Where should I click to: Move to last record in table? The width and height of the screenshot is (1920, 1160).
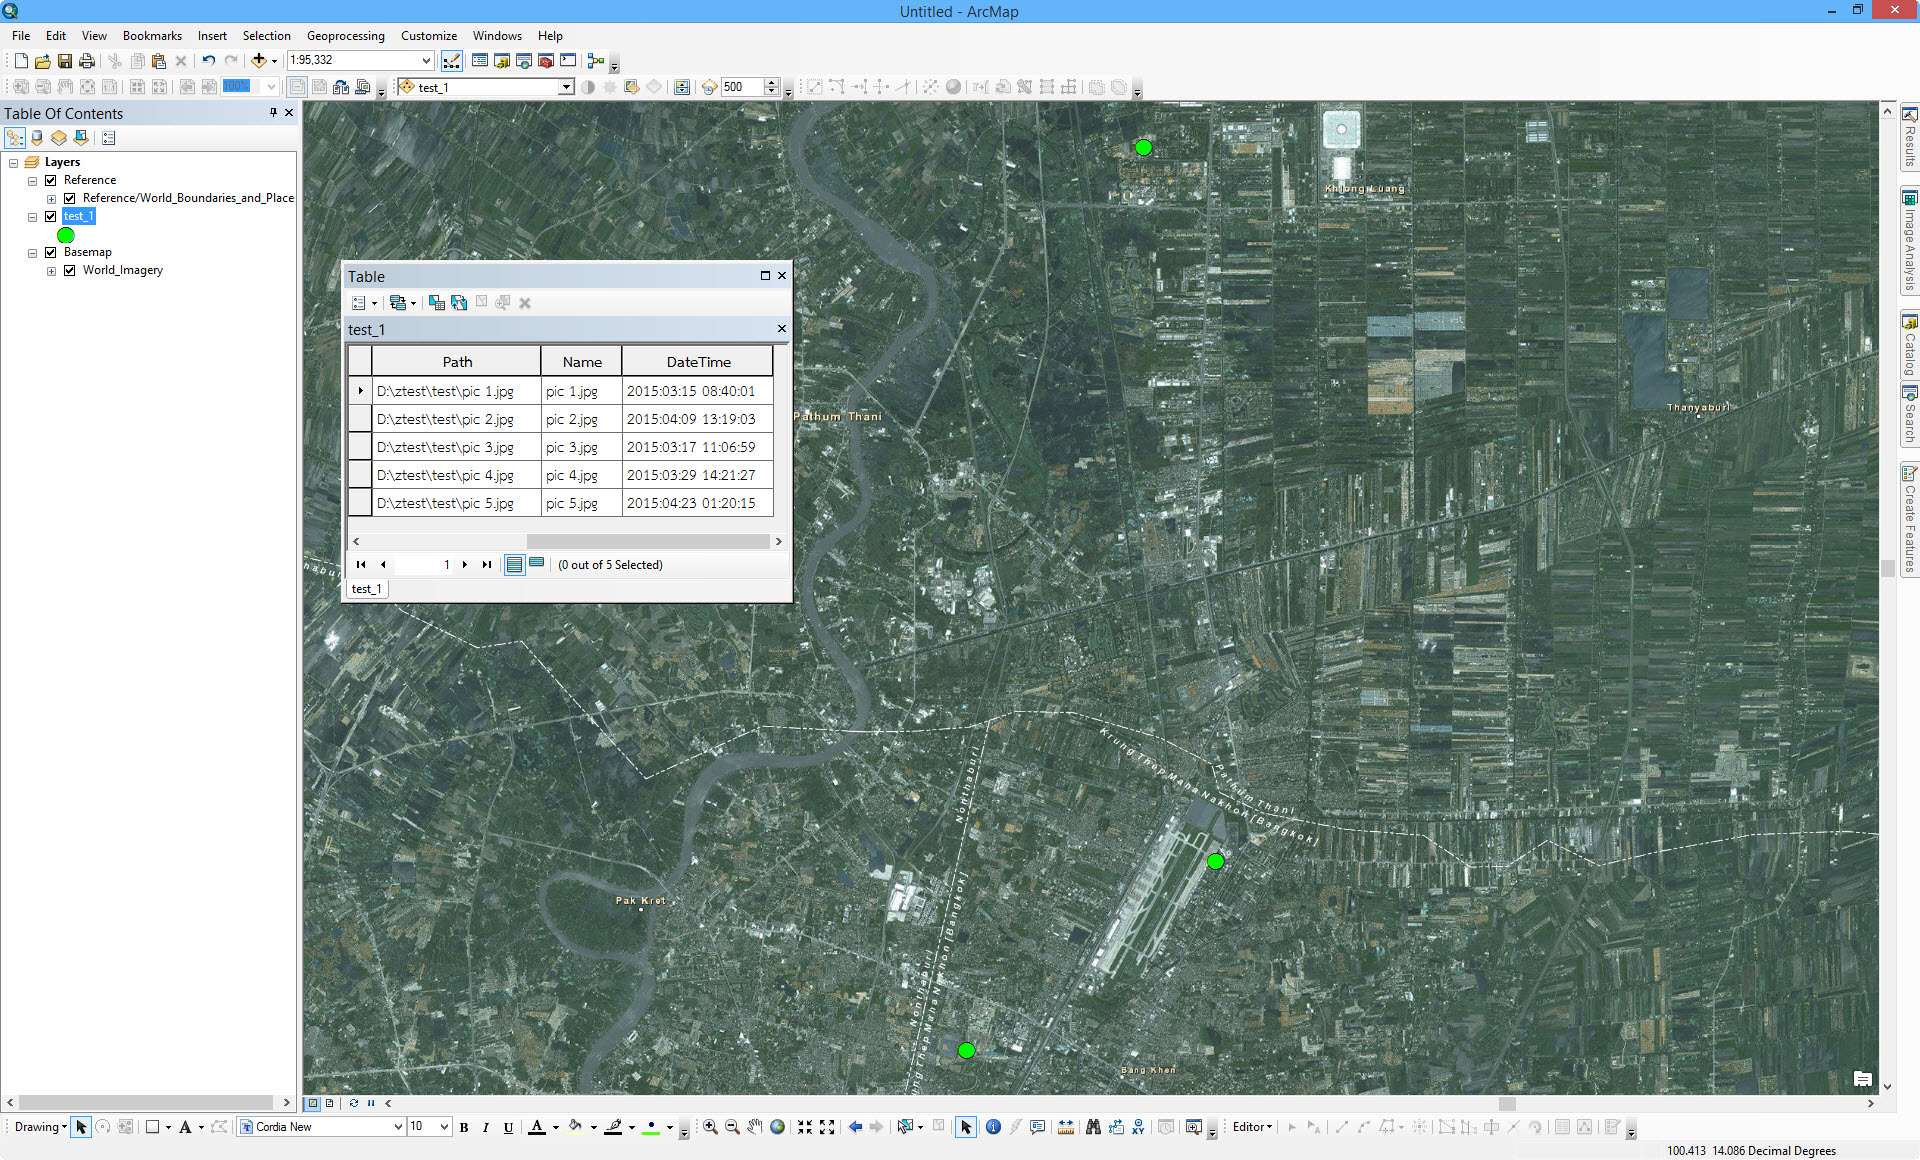(487, 565)
